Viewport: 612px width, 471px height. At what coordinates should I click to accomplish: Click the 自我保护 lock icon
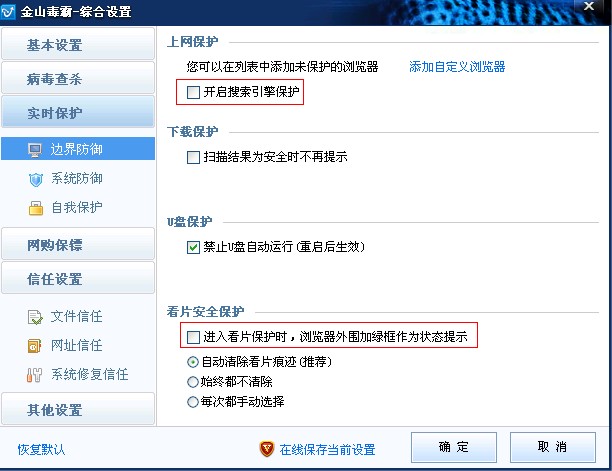click(x=36, y=208)
